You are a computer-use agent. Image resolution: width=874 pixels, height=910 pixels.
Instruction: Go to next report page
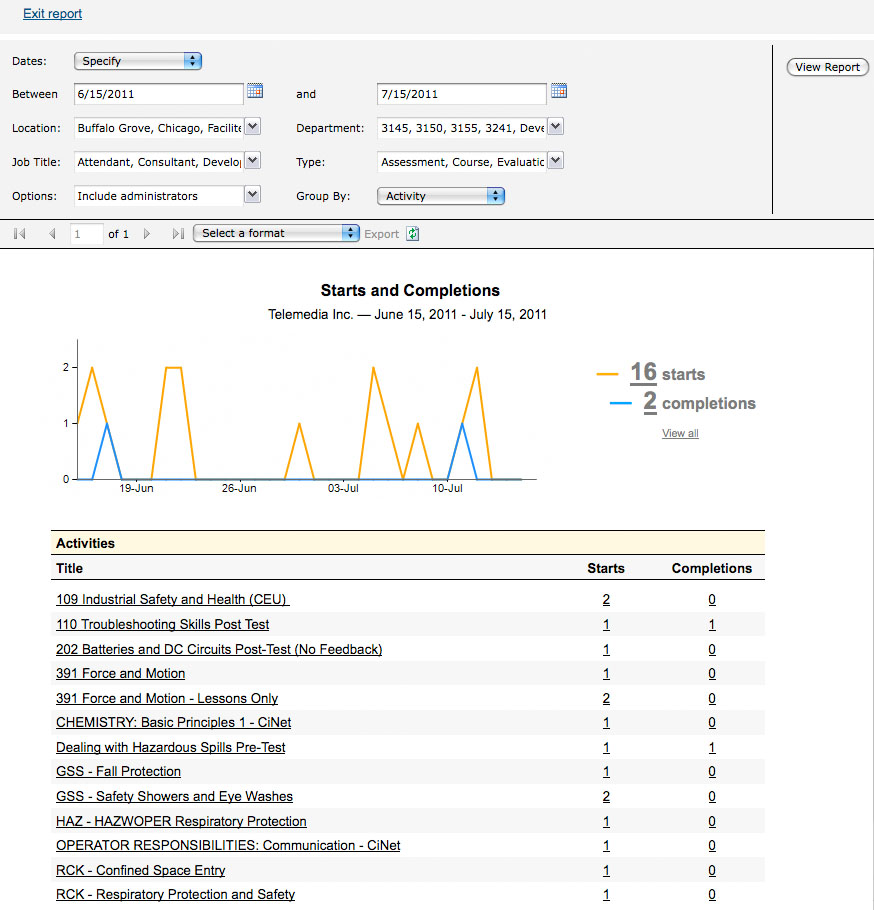(147, 234)
